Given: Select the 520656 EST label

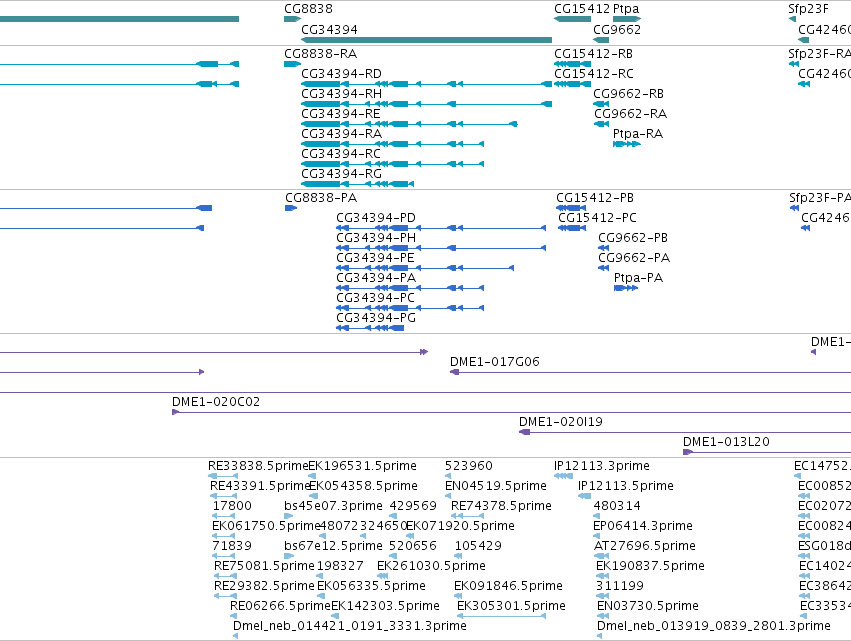Looking at the screenshot, I should (x=412, y=547).
